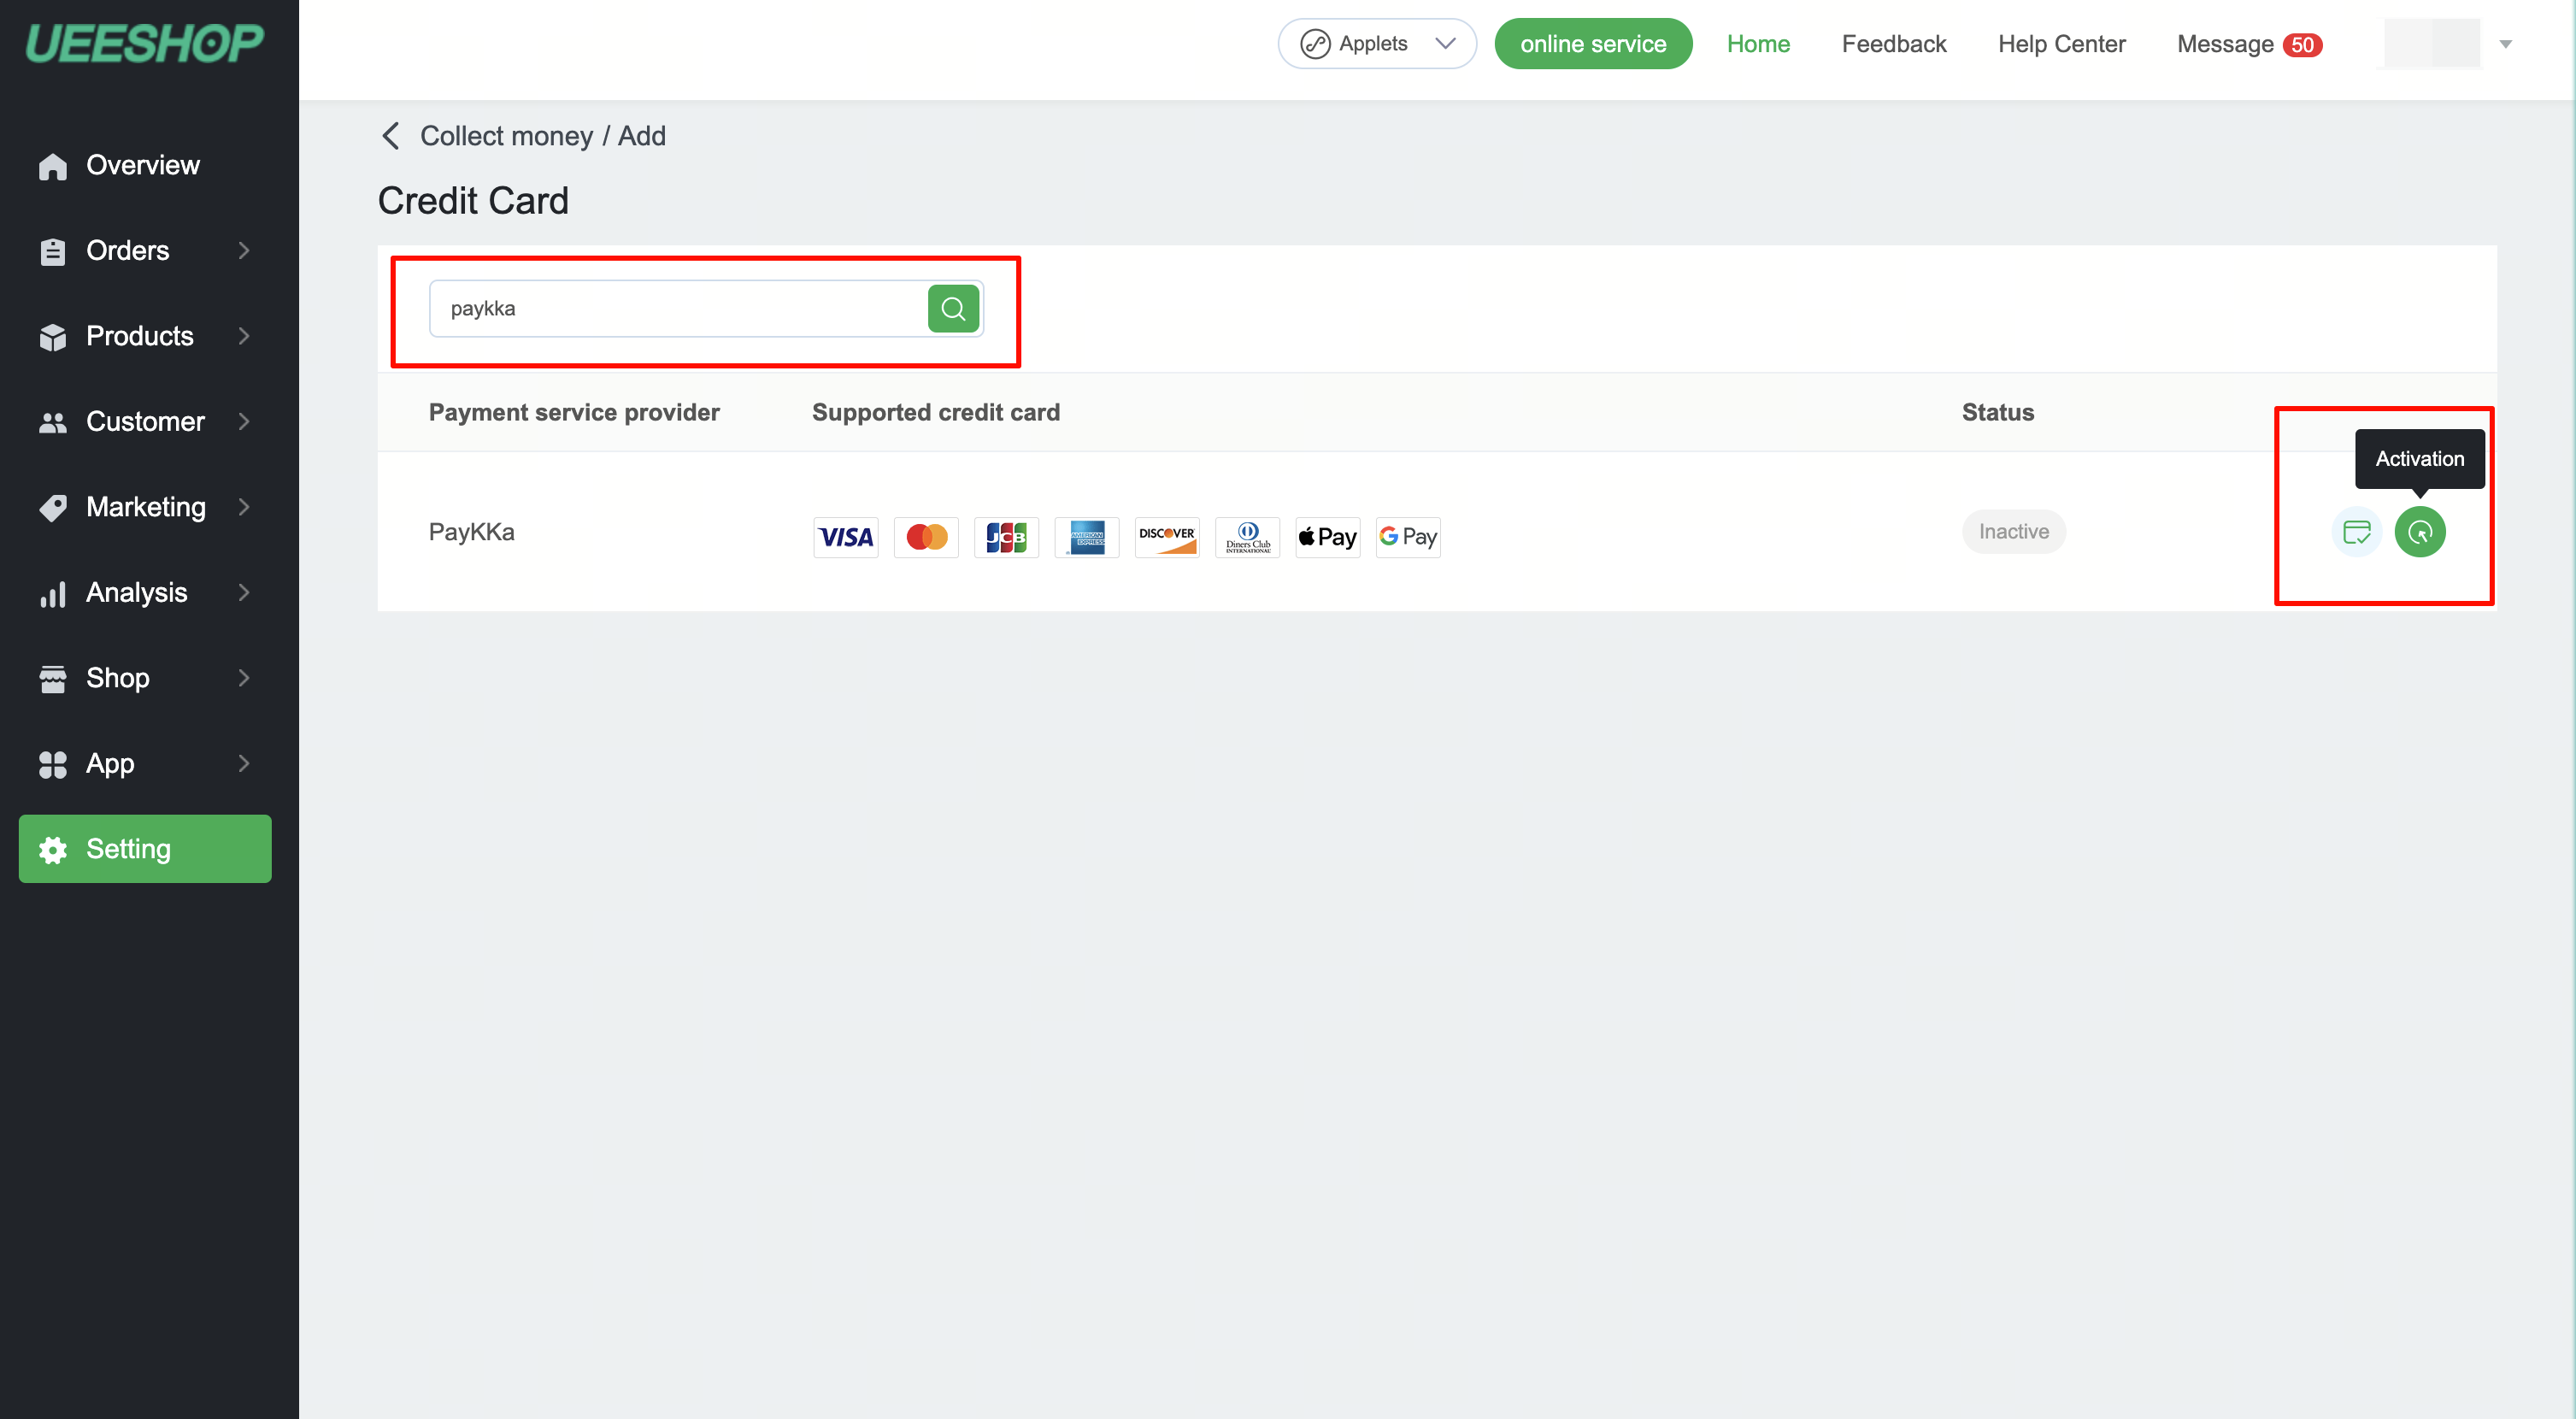Open the Applets dropdown

click(1376, 44)
